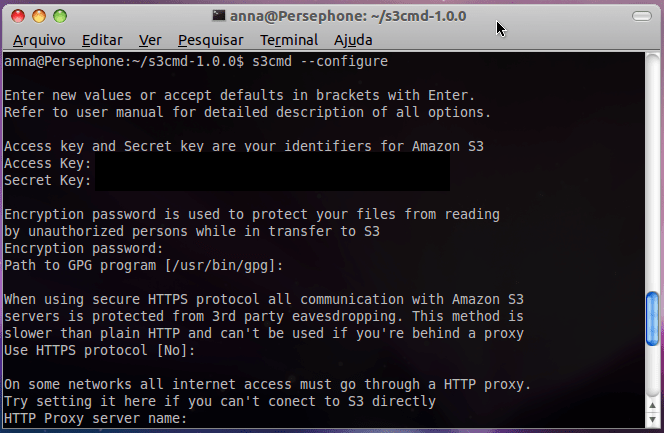Viewport: 664px width, 433px height.
Task: Maximize the window using green button
Action: coord(63,17)
